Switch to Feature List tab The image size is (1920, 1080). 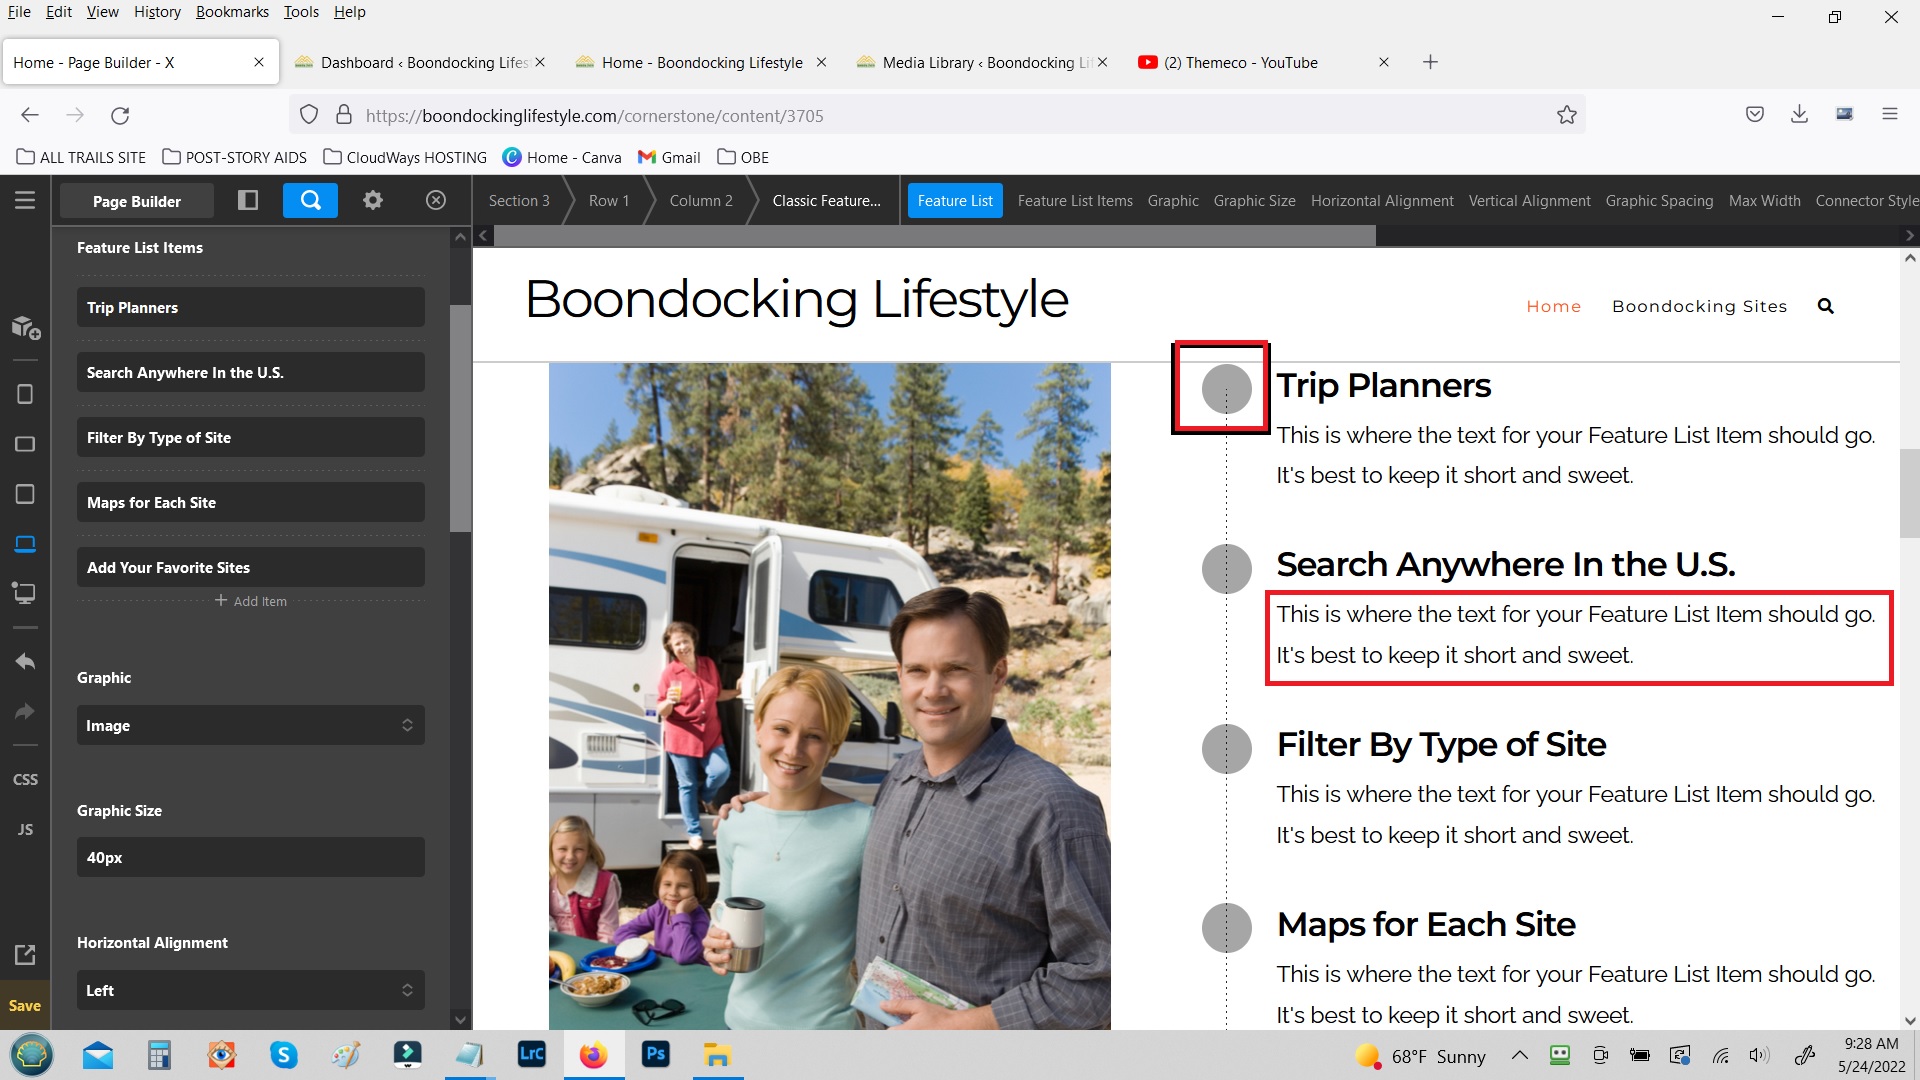point(955,200)
